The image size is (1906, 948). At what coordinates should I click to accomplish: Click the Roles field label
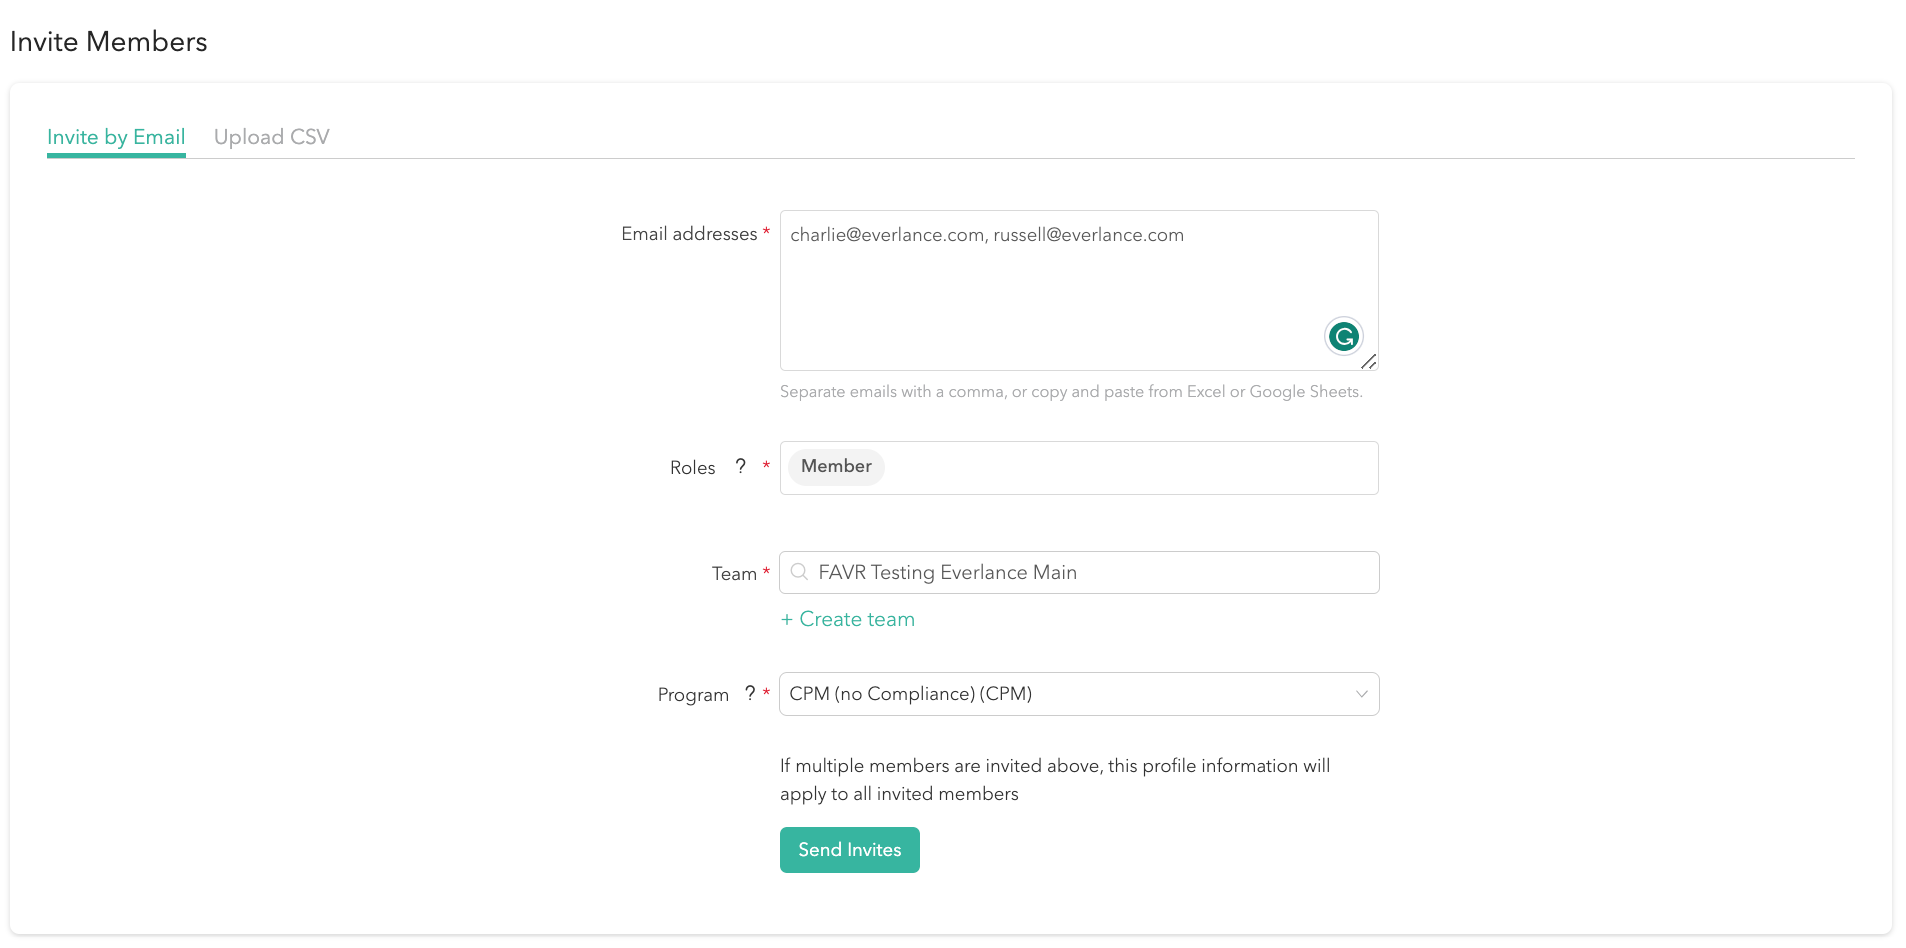692,468
